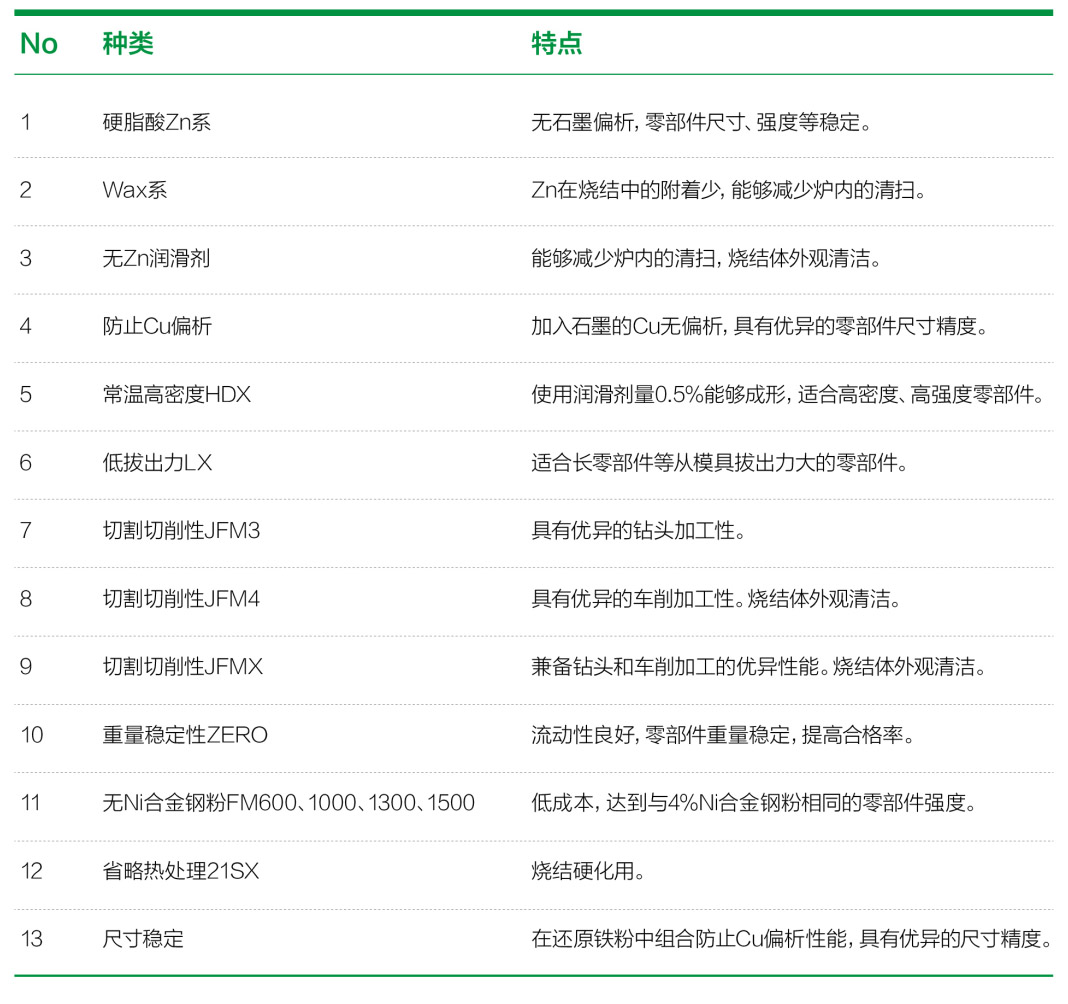Click feature text '使用润滑剂量0.5%能够成形' in row 5
The height and width of the screenshot is (1004, 1068).
659,394
